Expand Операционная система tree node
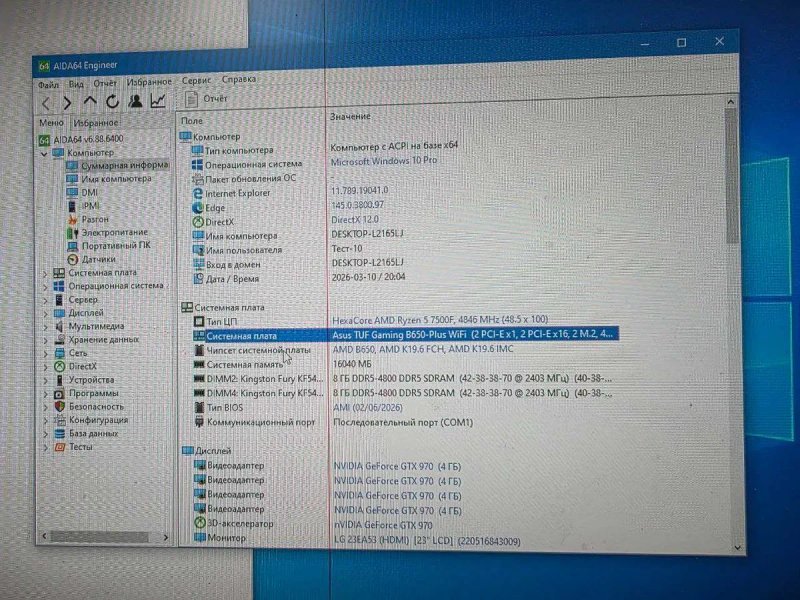 (45, 287)
